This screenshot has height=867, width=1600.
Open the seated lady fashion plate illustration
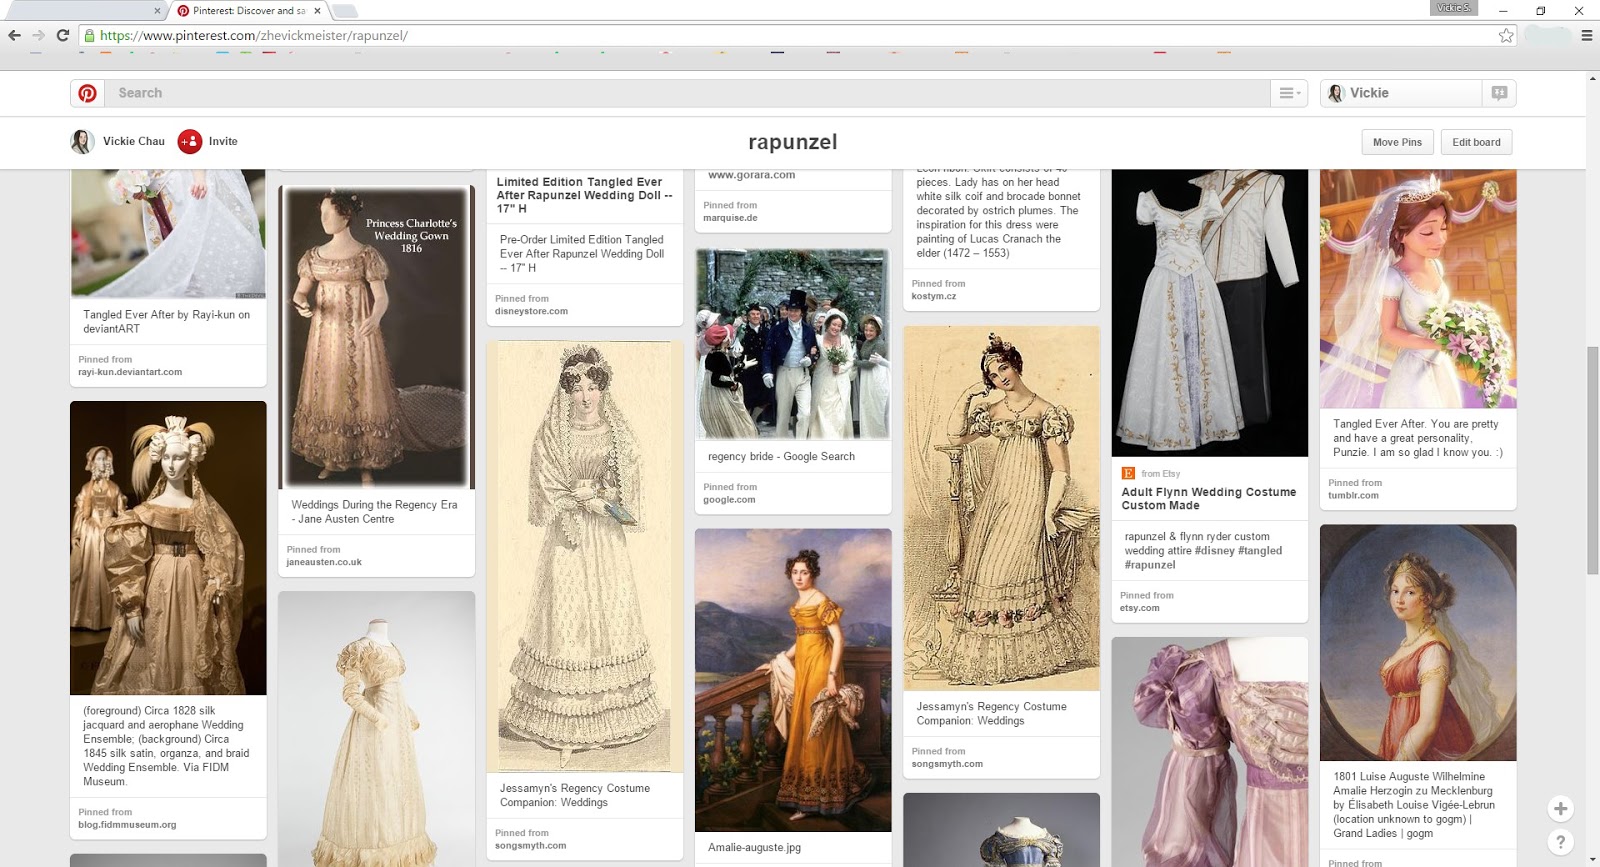pos(1001,508)
